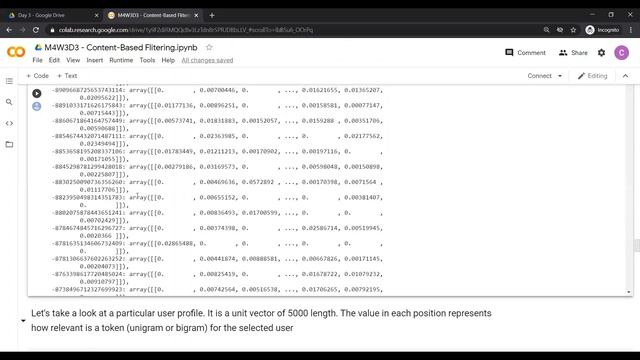Click output row starting -8860671864164757449
This screenshot has width=640, height=360.
pos(217,124)
